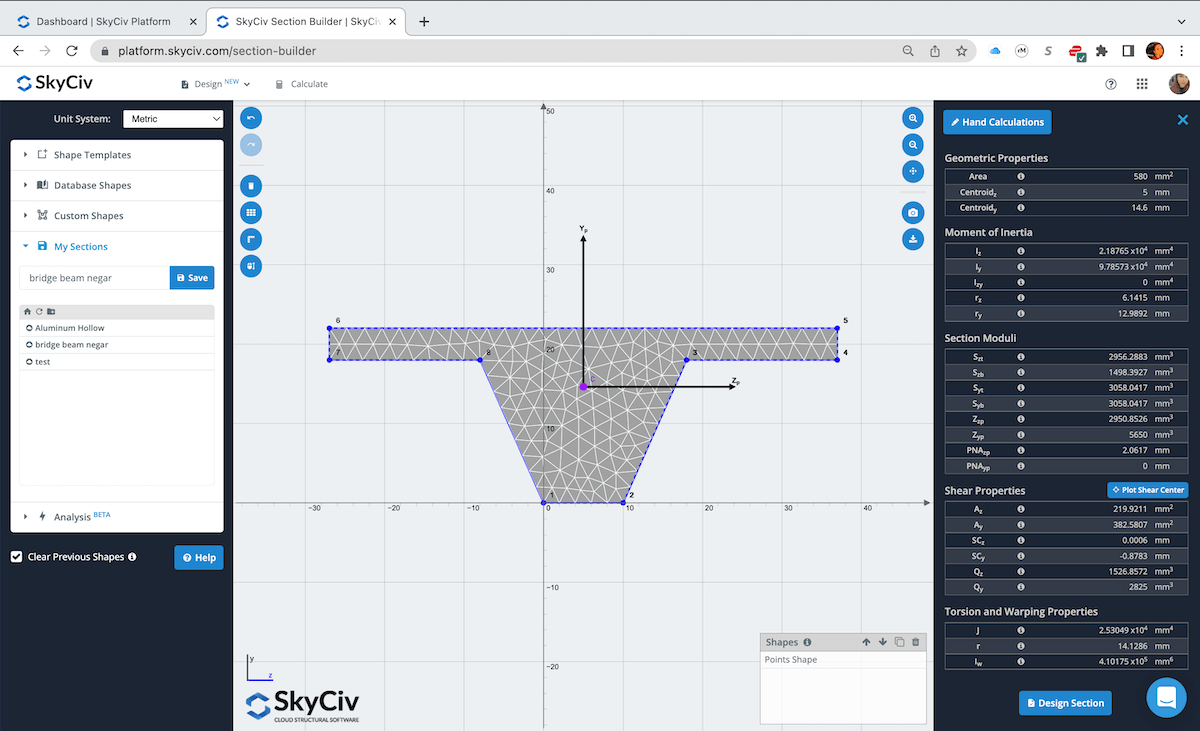
Task: Click the delete shape icon on the left toolbar
Action: click(251, 185)
